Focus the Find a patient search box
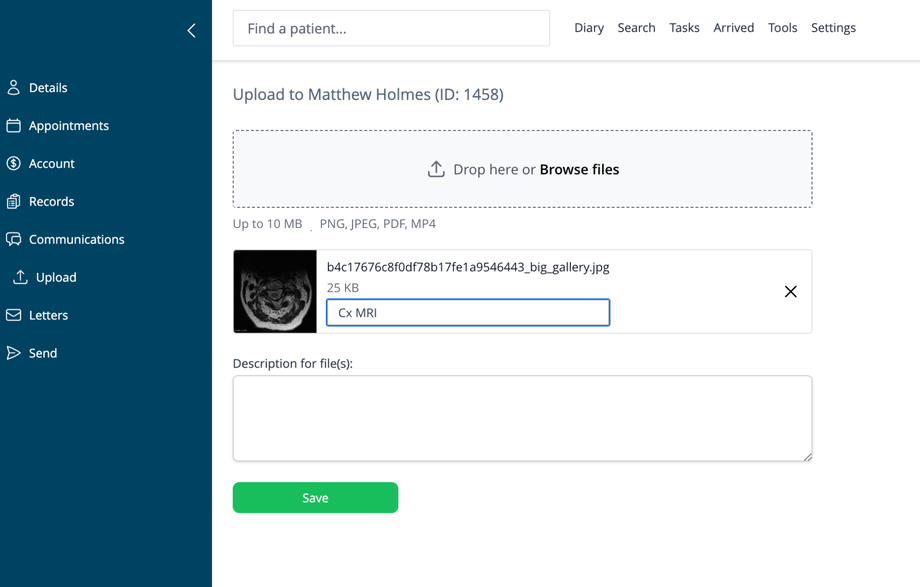The height and width of the screenshot is (587, 920). pyautogui.click(x=391, y=29)
